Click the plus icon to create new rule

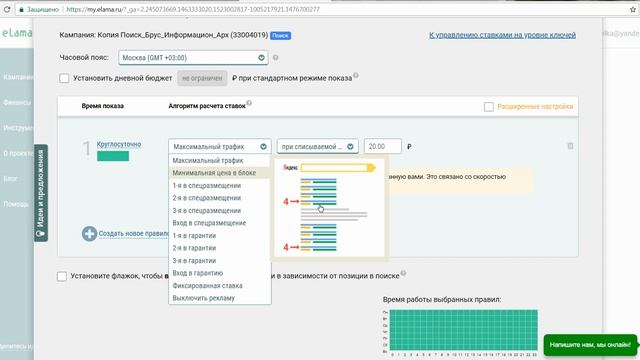[89, 234]
